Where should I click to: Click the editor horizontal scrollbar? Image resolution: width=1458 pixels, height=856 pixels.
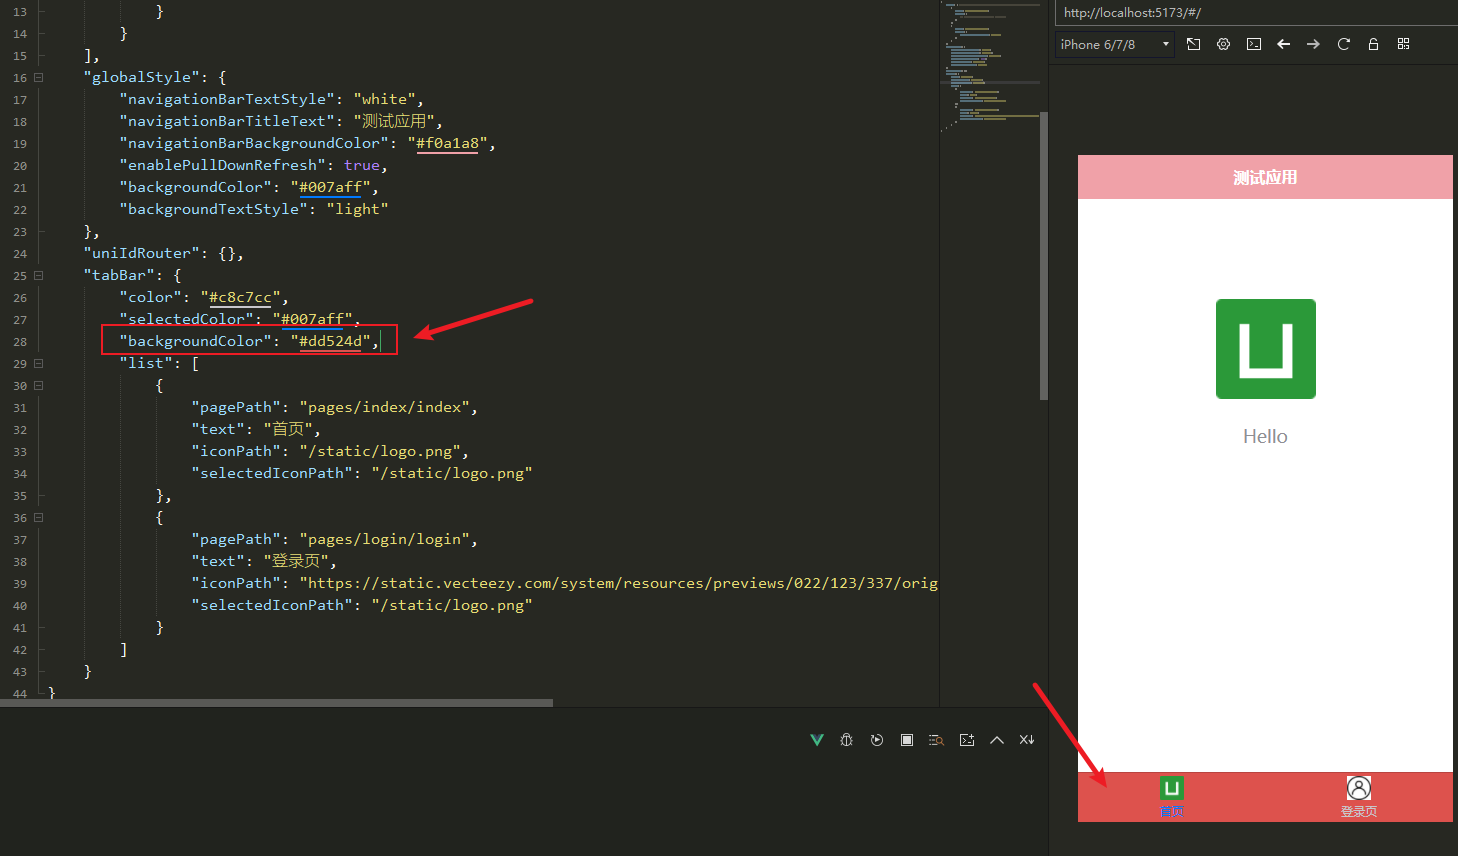[276, 703]
